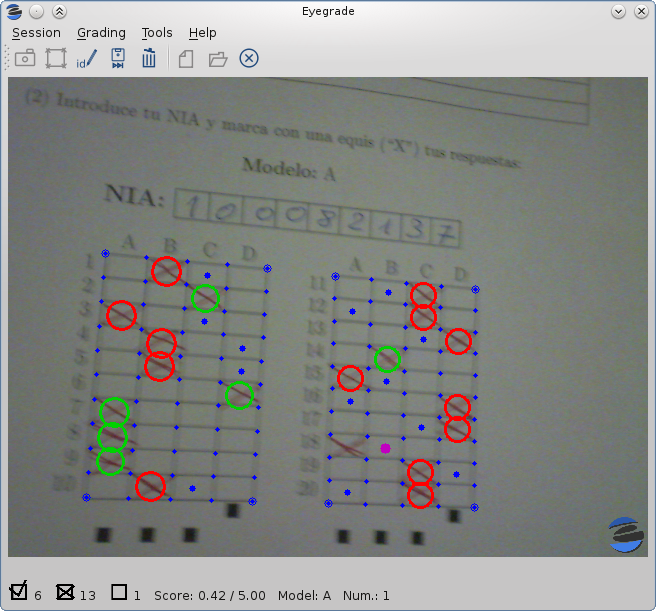656x611 pixels.
Task: Click the incorrect answers crossed box icon
Action: (x=66, y=591)
